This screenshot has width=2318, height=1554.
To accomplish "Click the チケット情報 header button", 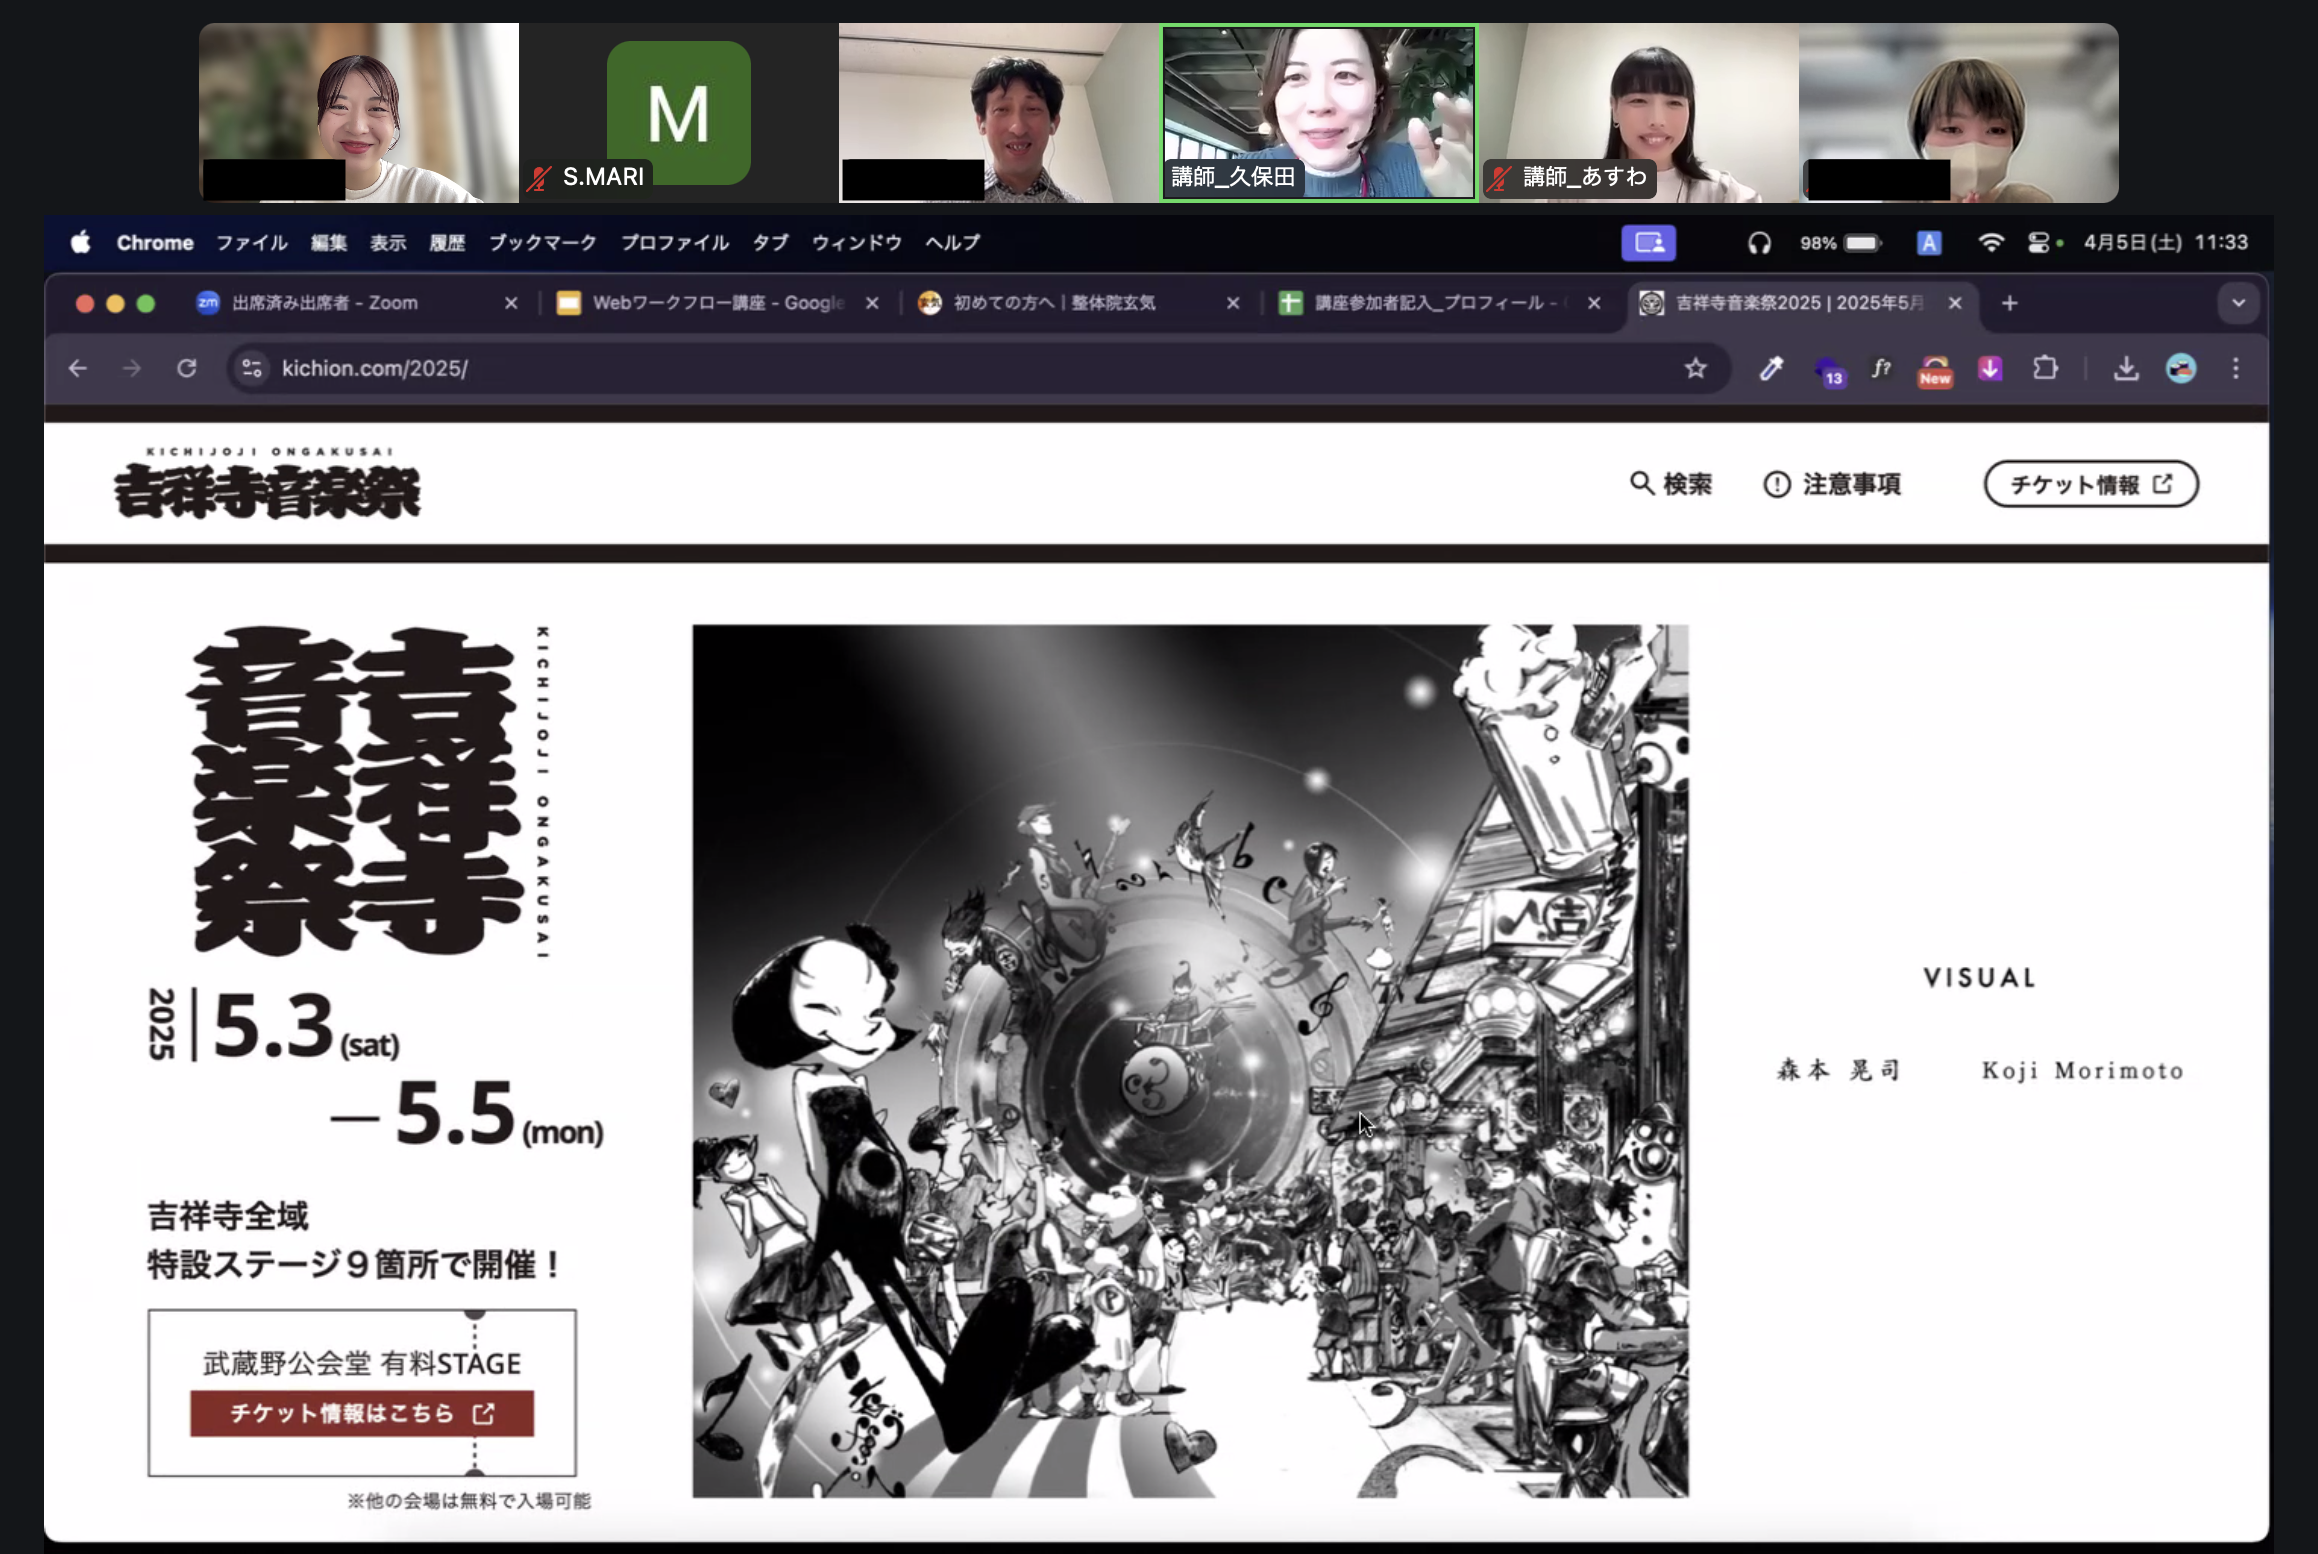I will [x=2091, y=484].
